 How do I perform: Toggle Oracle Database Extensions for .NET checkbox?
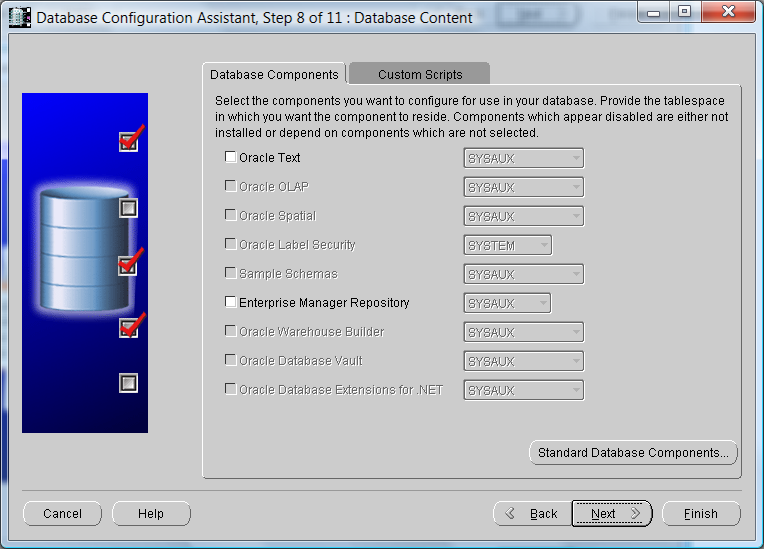coord(230,389)
